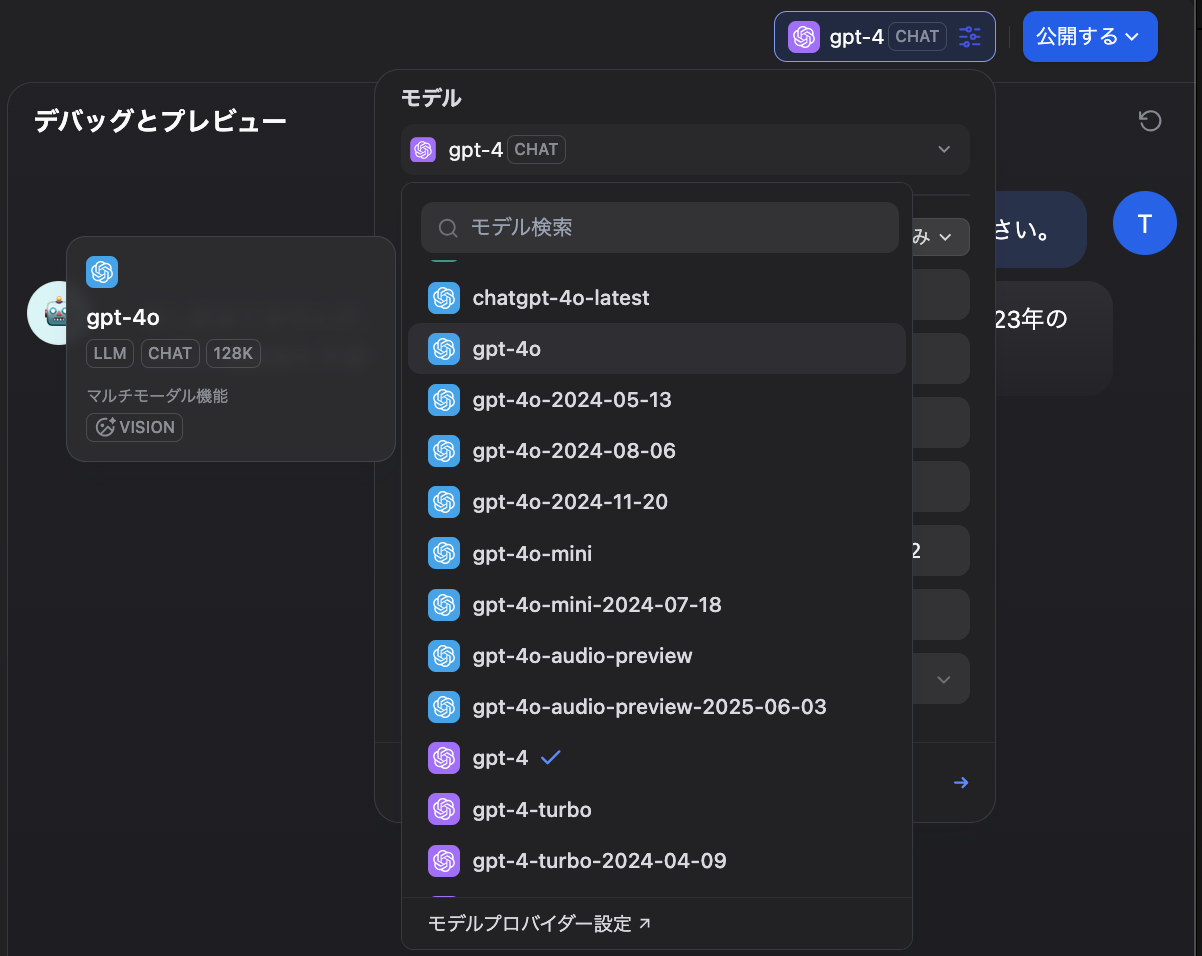Select gpt-4o-2024-11-20 from the list
Viewport: 1202px width, 956px height.
(570, 501)
